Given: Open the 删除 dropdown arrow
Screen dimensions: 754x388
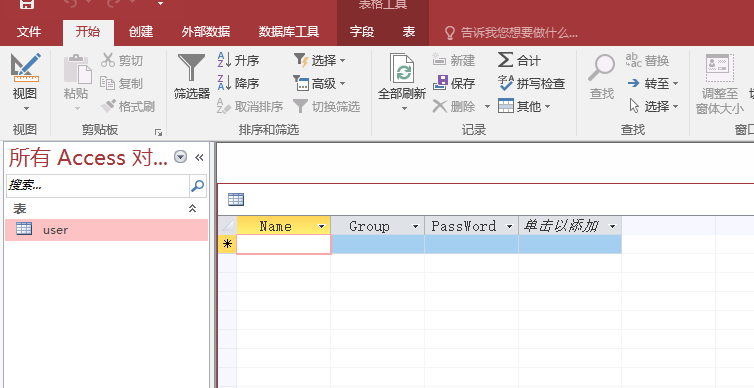Looking at the screenshot, I should tap(487, 106).
